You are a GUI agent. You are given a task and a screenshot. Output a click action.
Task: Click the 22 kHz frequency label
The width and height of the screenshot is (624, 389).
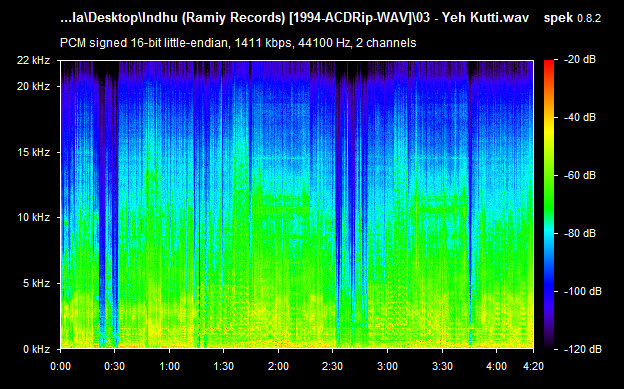click(x=33, y=61)
